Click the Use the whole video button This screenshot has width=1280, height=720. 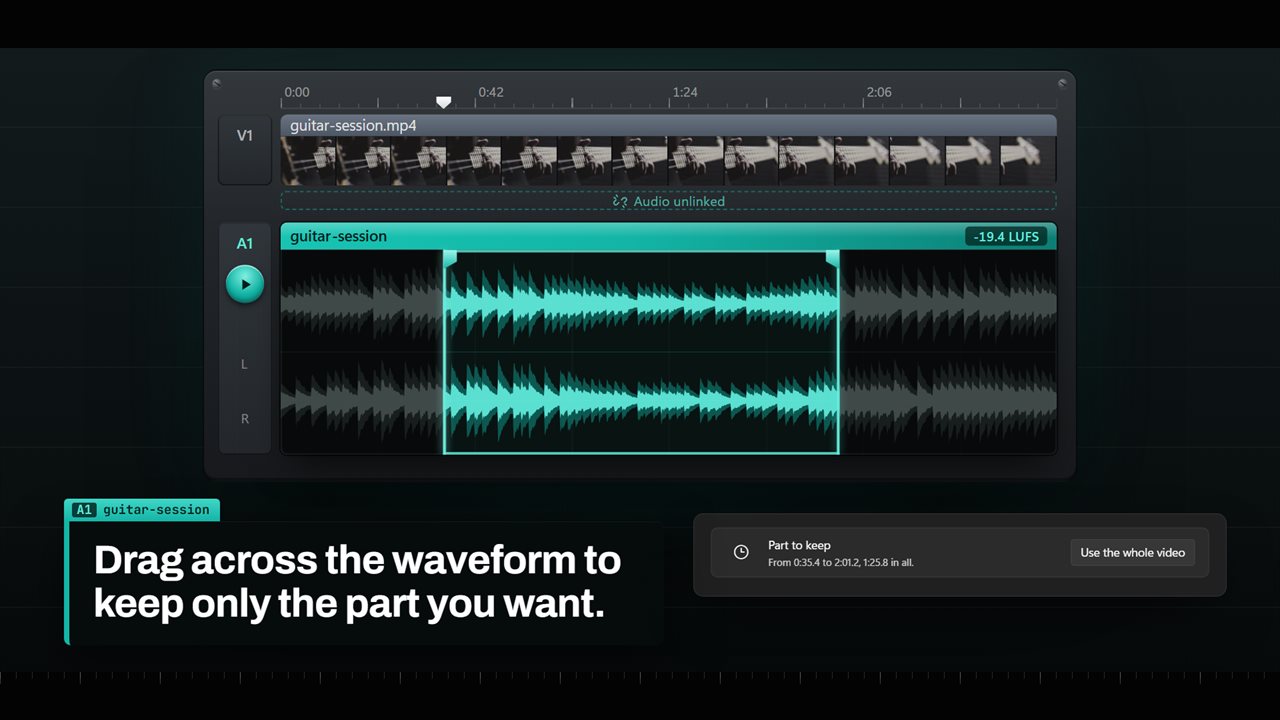tap(1132, 553)
